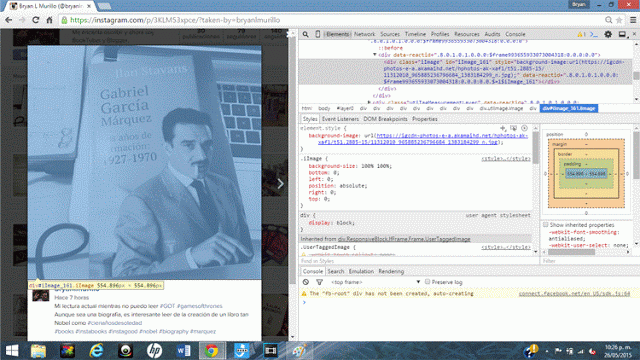Open the Network panel tab
This screenshot has height=360, width=640.
tap(364, 34)
